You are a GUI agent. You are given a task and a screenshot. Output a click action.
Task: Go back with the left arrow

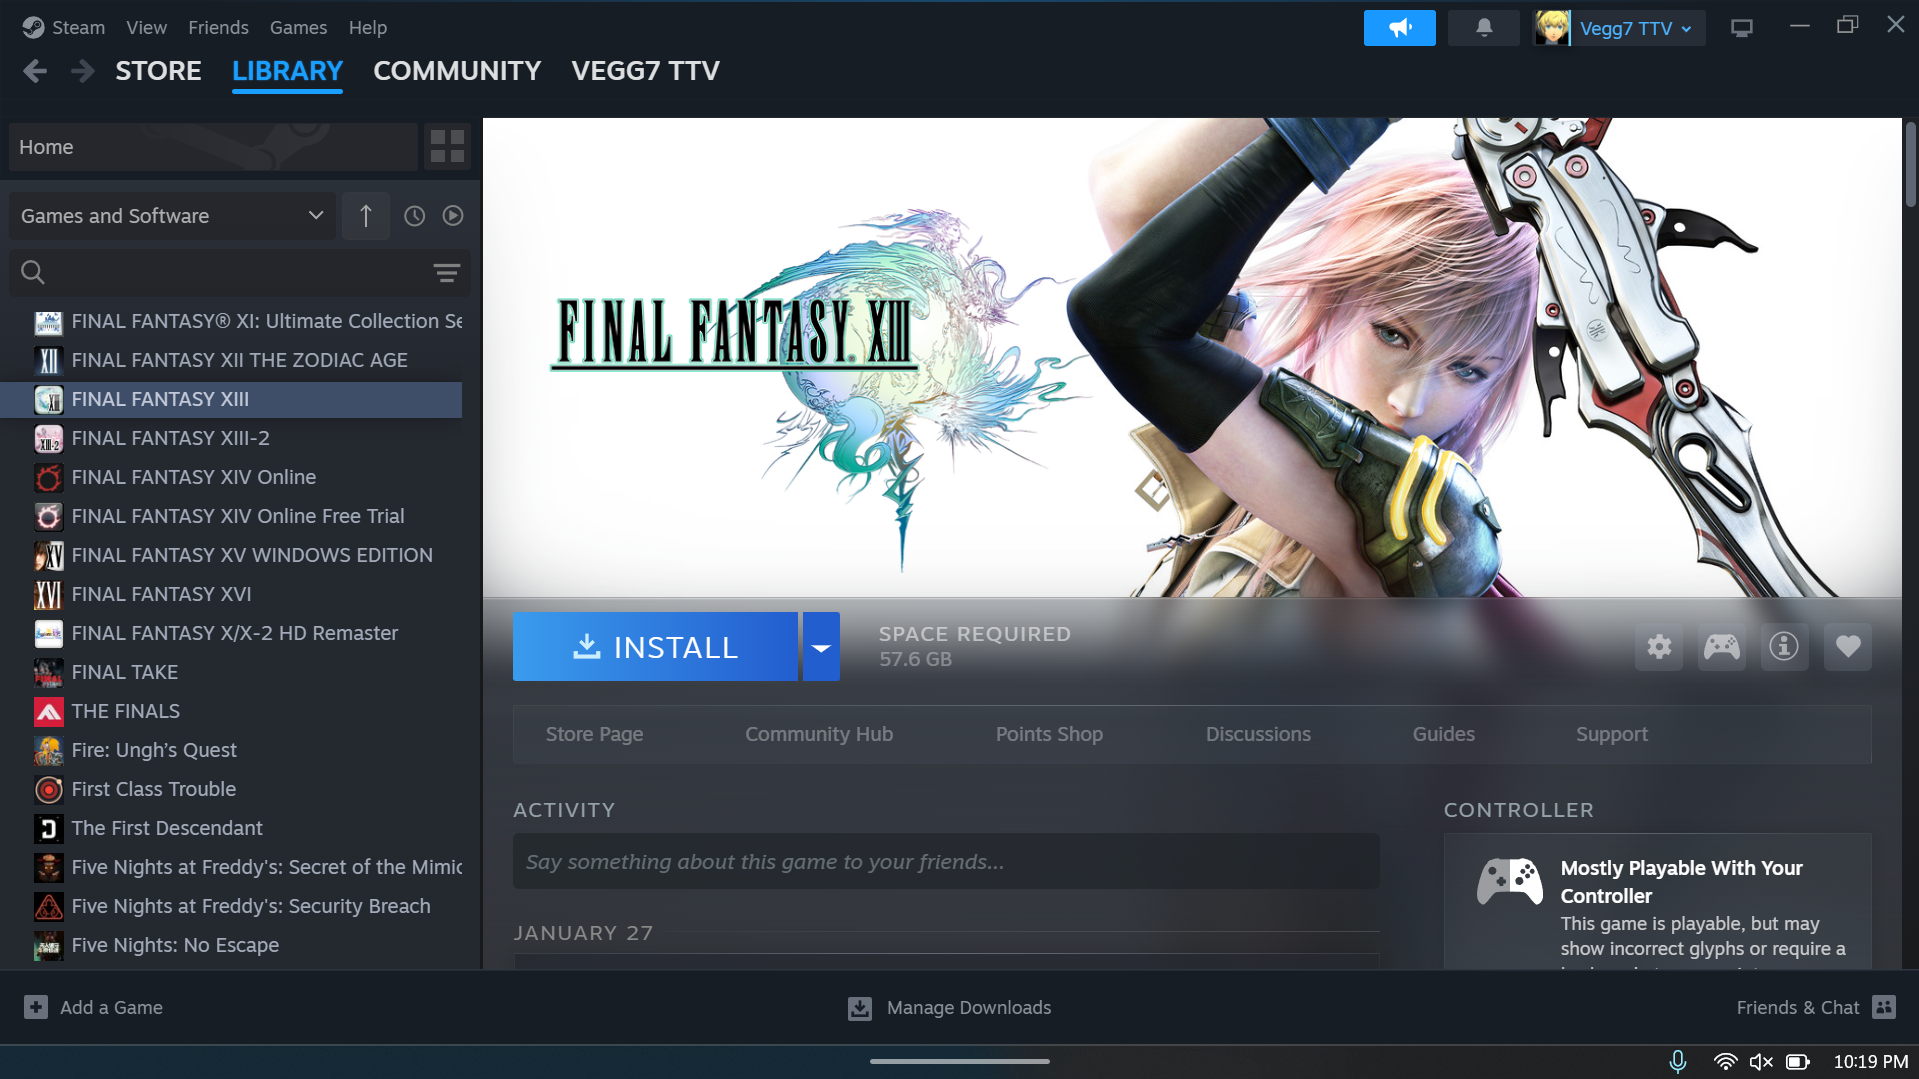pos(35,71)
